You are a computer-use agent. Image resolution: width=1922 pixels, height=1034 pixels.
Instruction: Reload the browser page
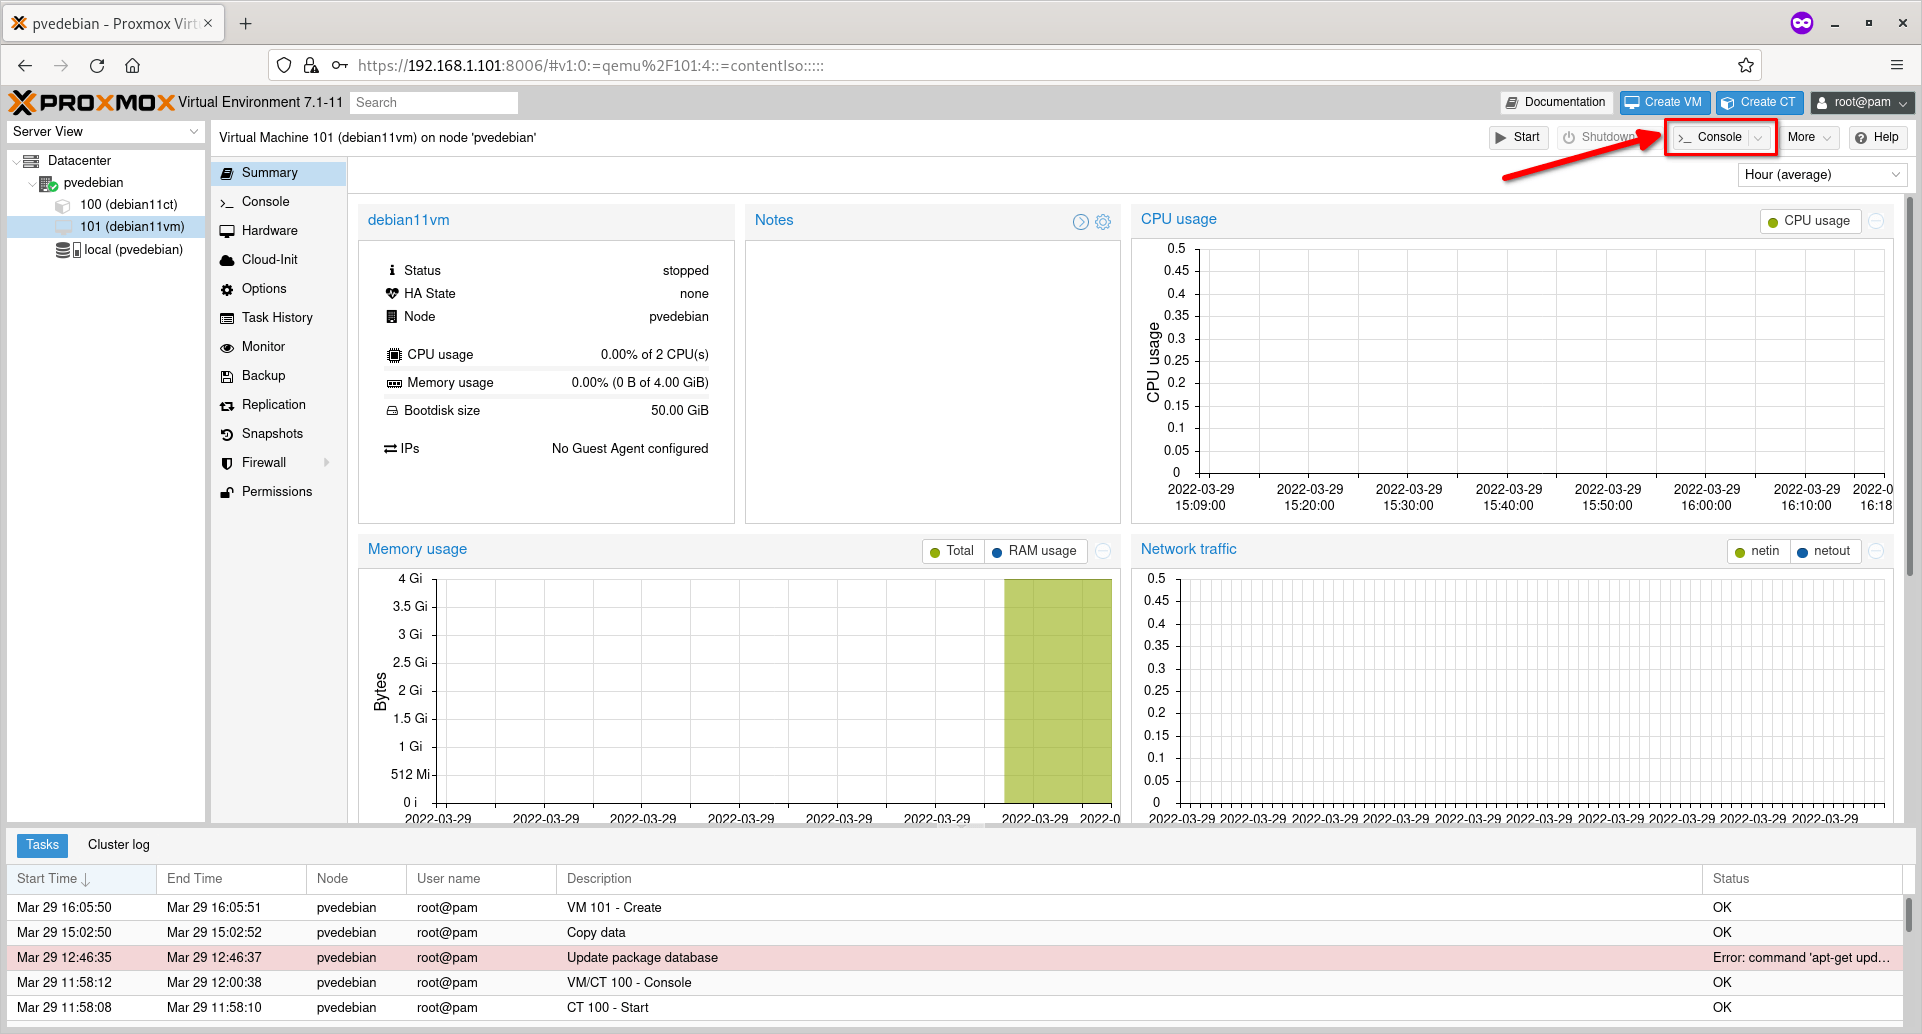(97, 66)
